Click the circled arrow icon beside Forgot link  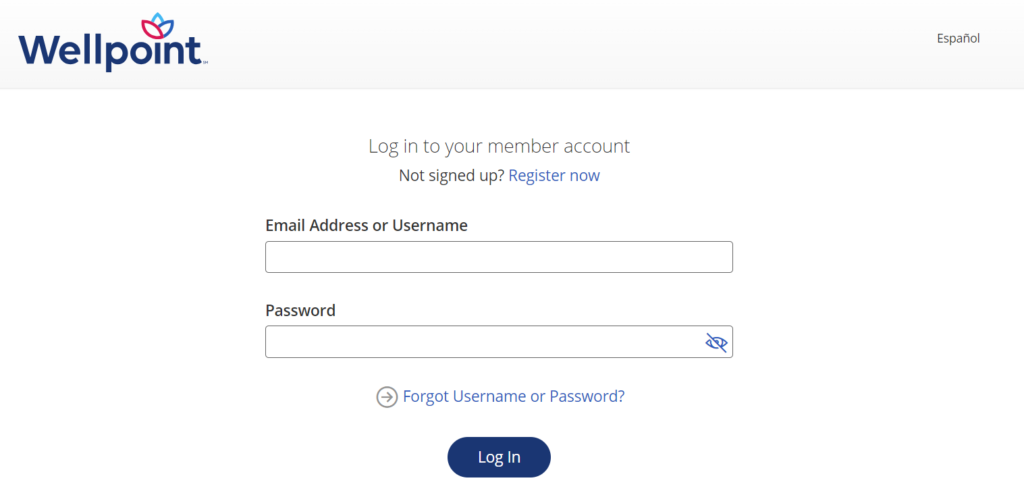click(386, 397)
